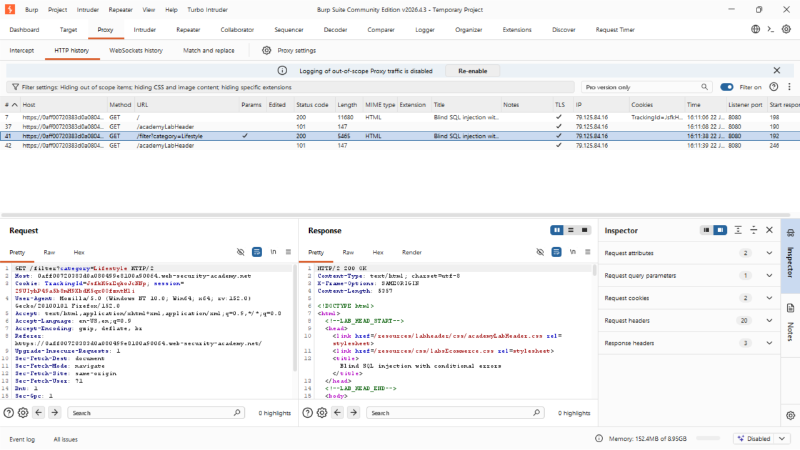This screenshot has height=450, width=800.
Task: Open the request pane hamburger menu
Action: (288, 252)
